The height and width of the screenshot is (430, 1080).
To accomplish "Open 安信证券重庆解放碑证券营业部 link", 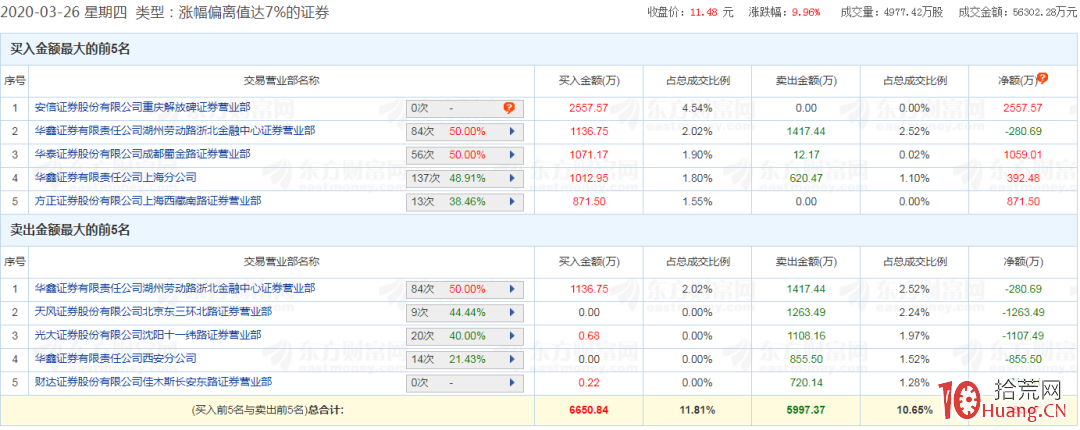I will [143, 107].
